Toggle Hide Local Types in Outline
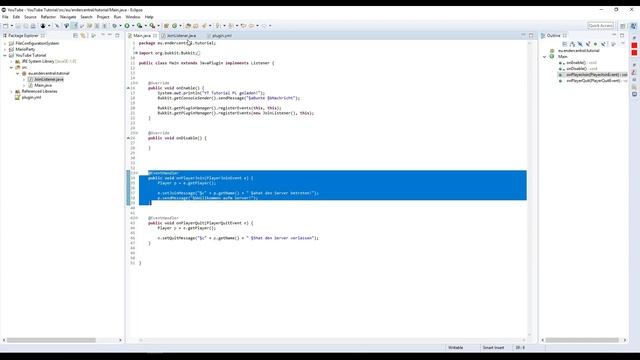Image resolution: width=640 pixels, height=360 pixels. (603, 44)
